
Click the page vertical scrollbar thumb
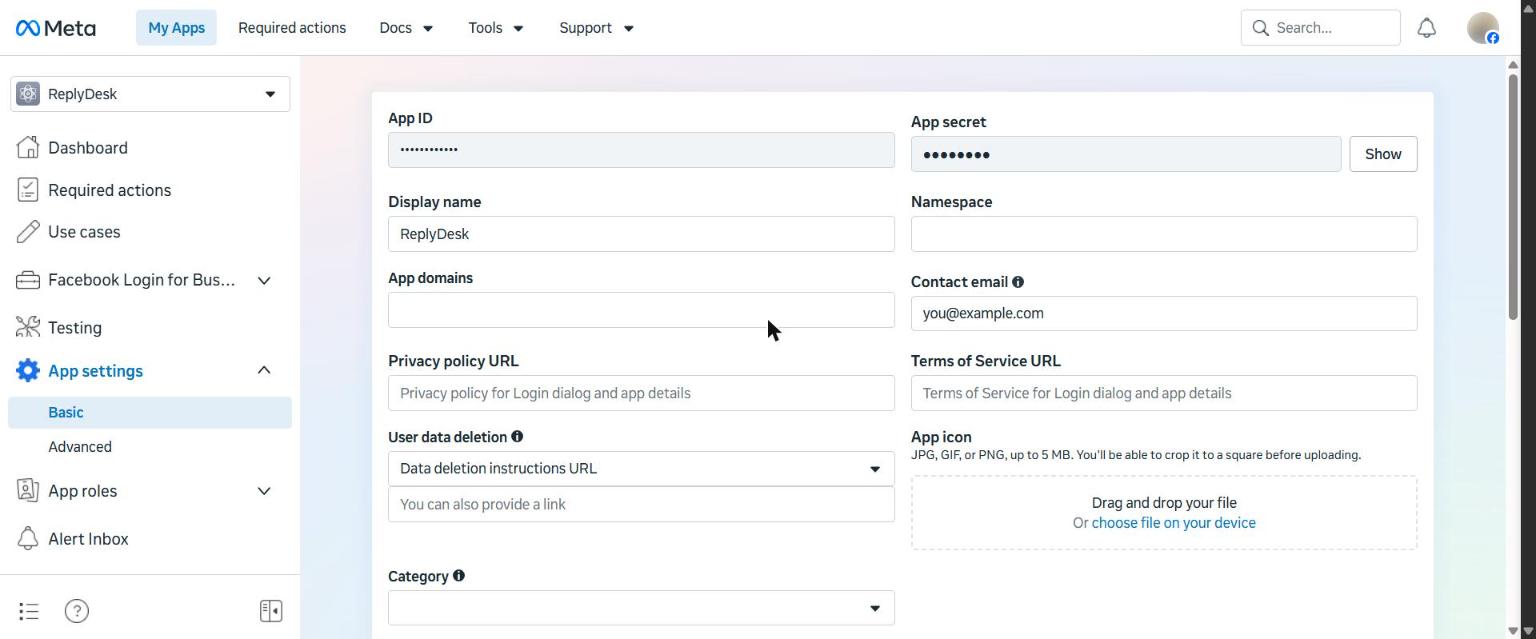1513,195
